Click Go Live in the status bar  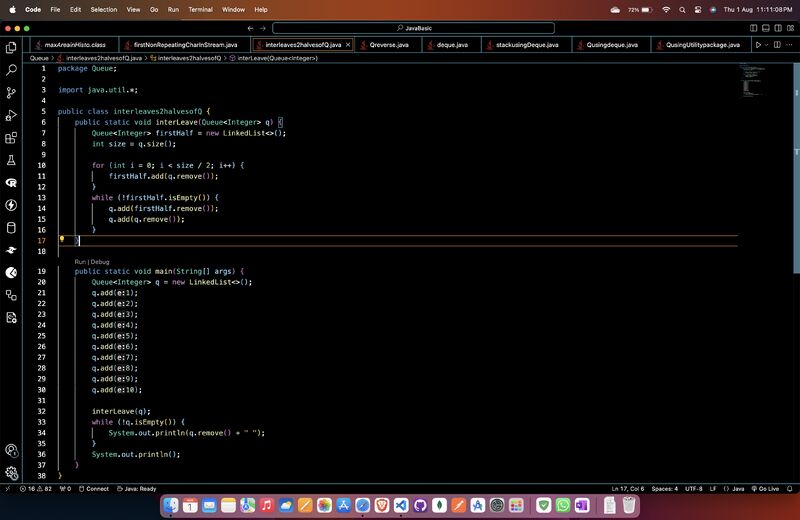coord(768,489)
